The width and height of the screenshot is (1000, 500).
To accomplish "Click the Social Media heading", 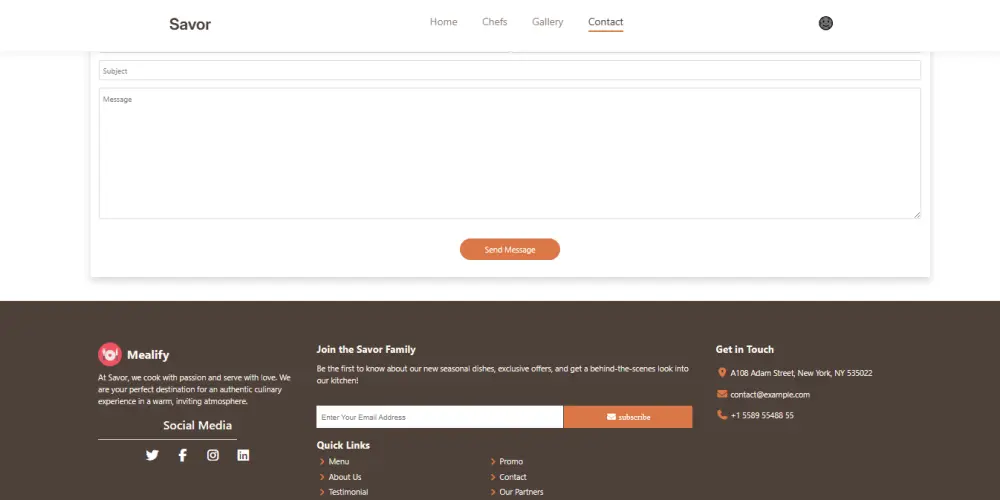I will coord(197,425).
